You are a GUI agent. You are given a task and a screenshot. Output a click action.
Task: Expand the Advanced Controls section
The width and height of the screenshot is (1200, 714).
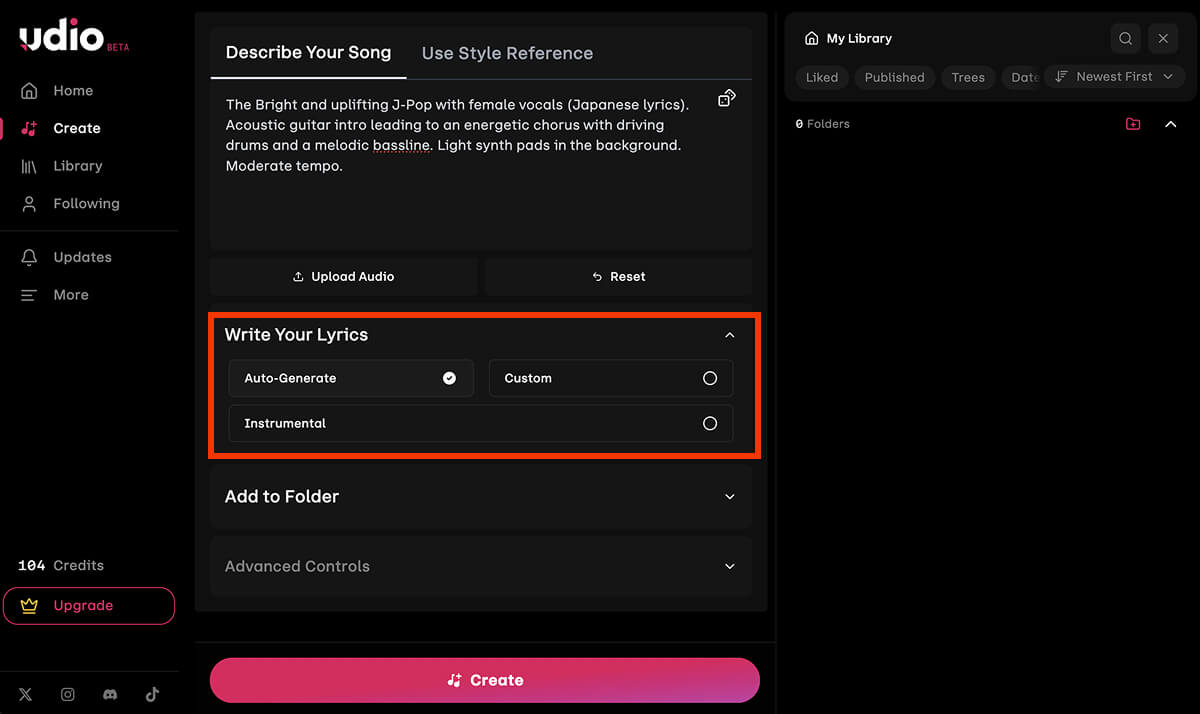coord(481,566)
